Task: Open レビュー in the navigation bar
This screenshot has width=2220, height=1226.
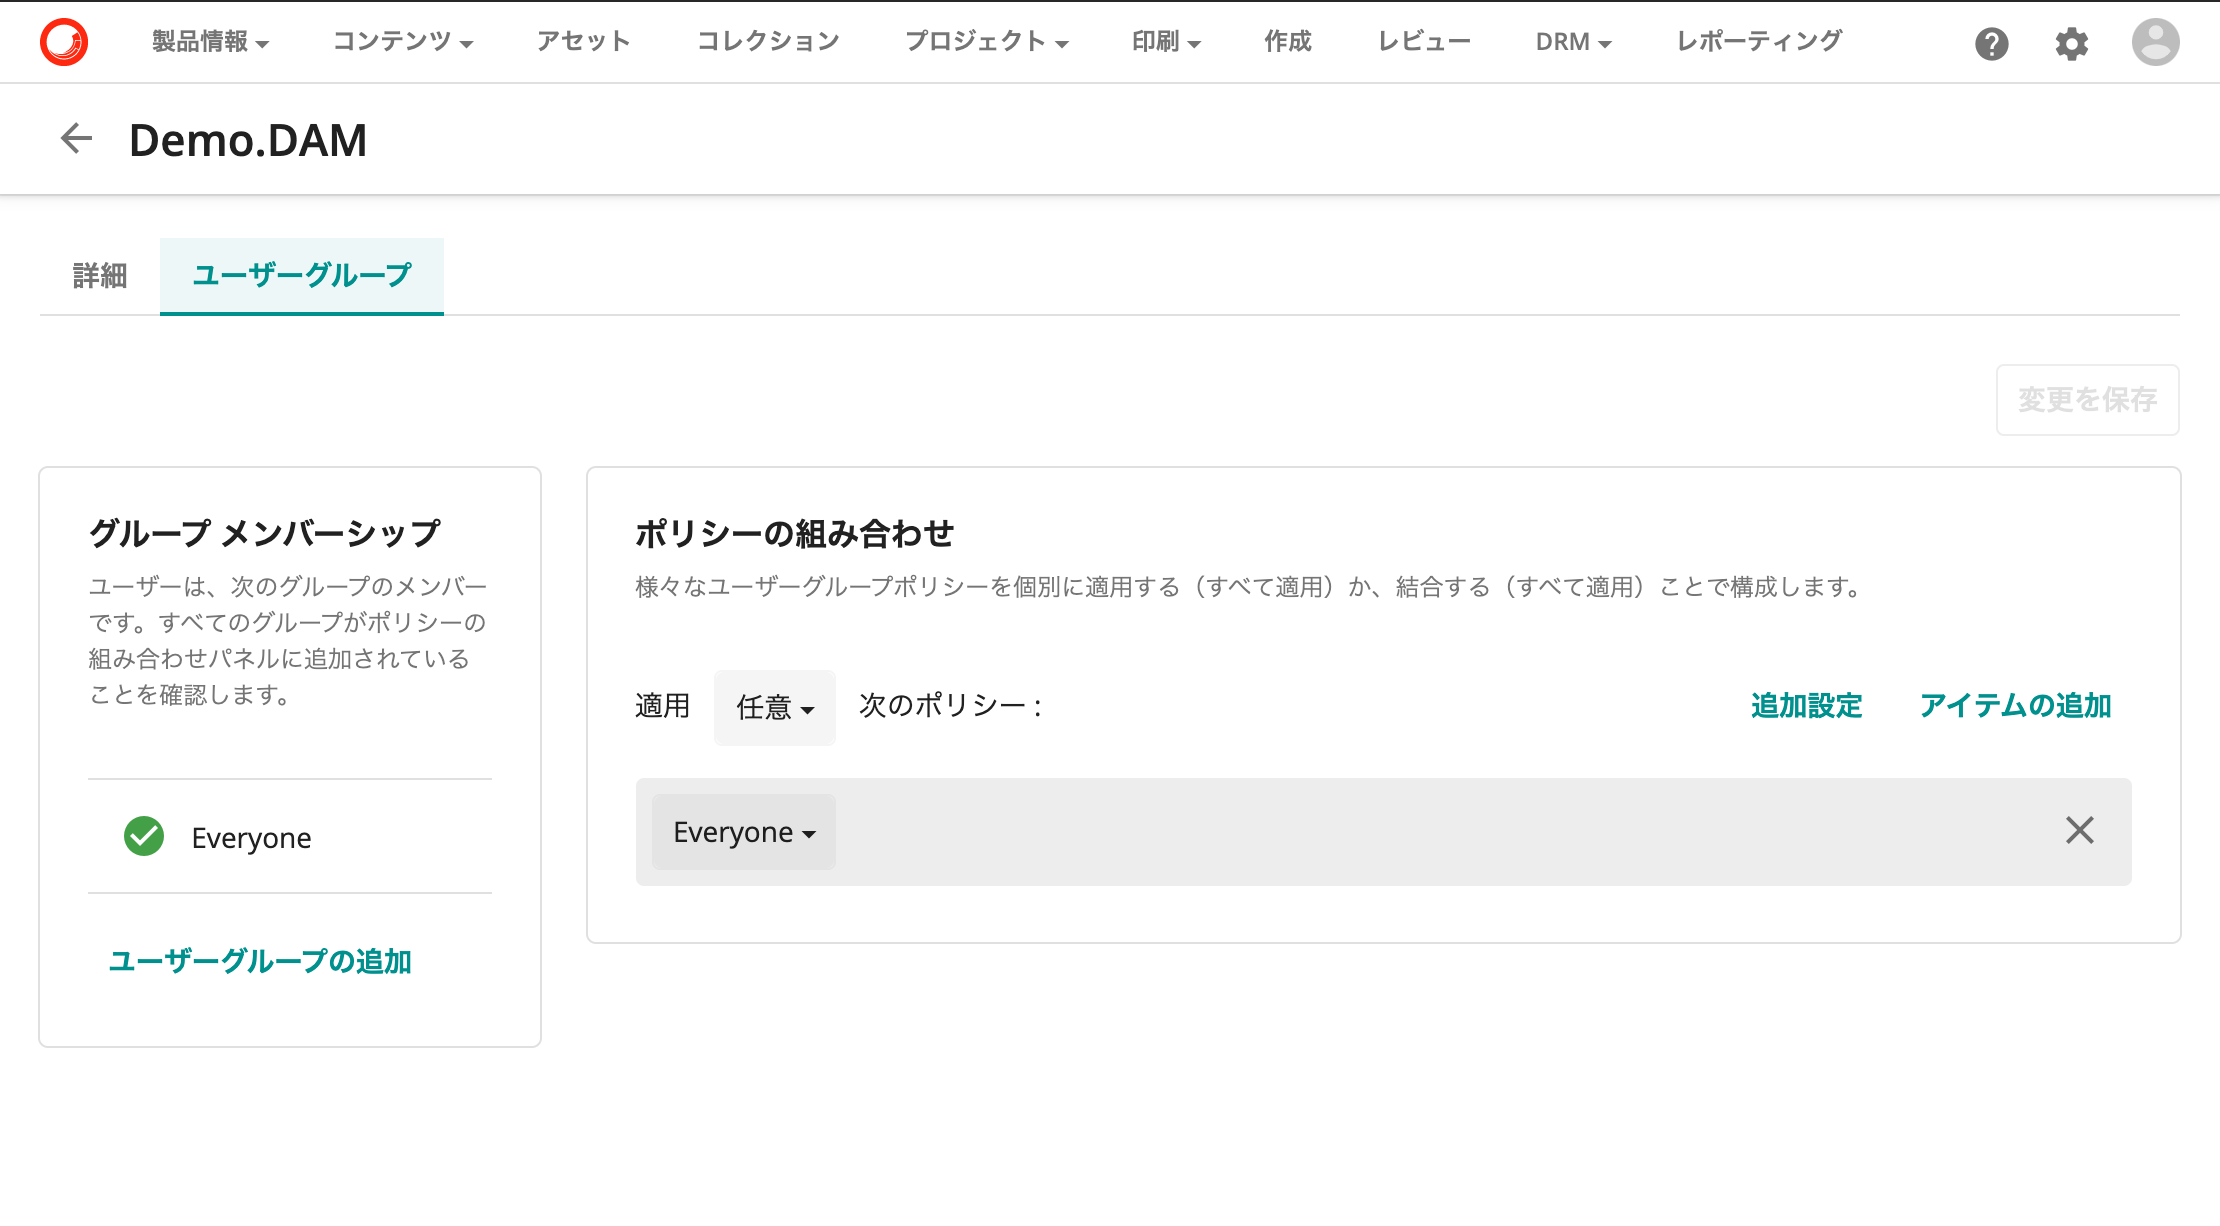Action: coord(1424,42)
